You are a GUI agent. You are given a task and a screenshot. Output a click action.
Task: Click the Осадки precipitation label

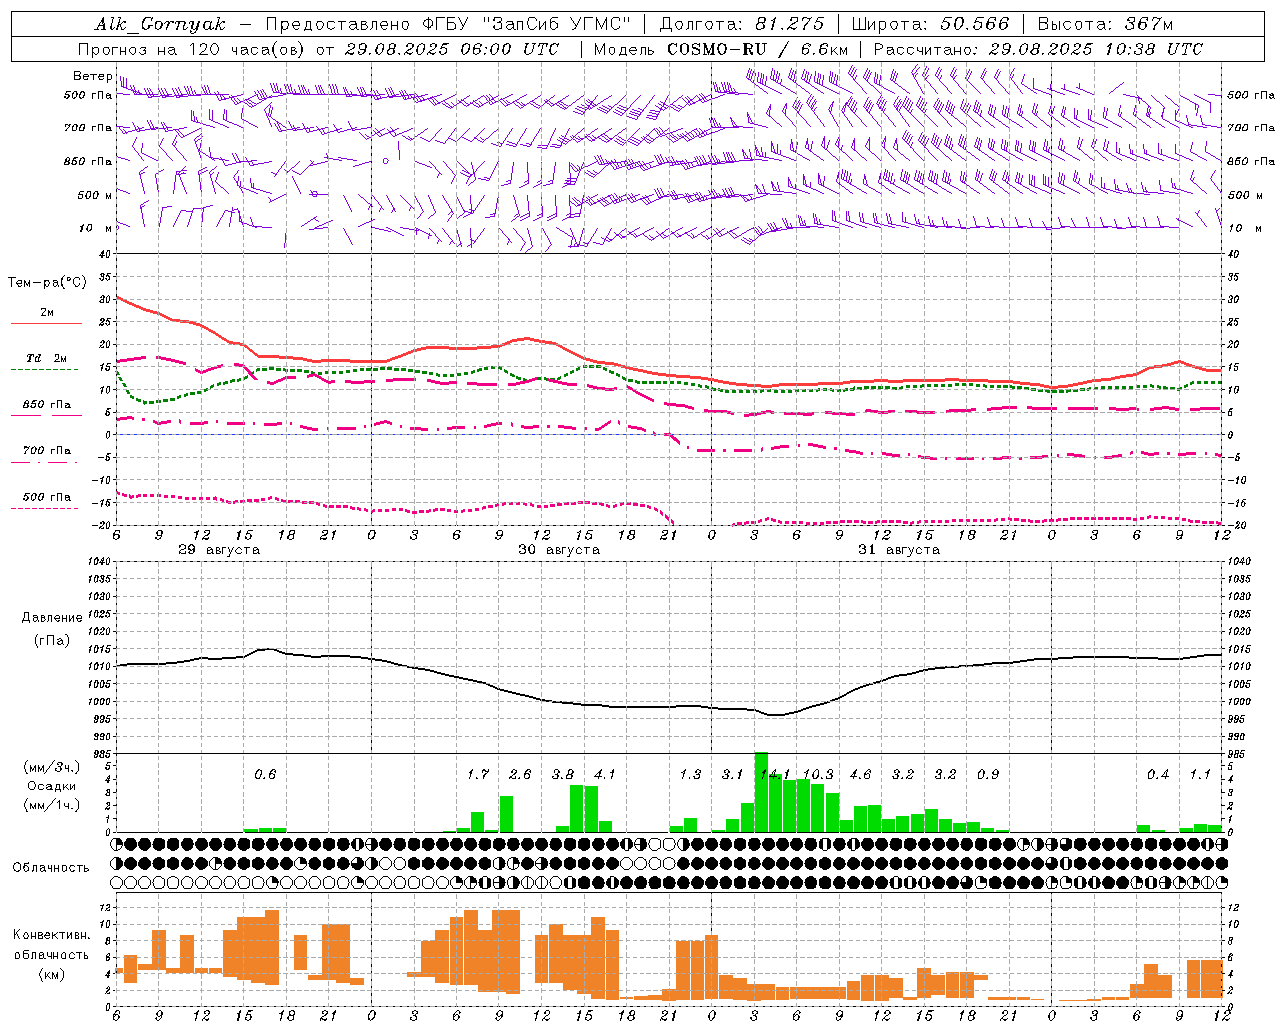click(52, 786)
